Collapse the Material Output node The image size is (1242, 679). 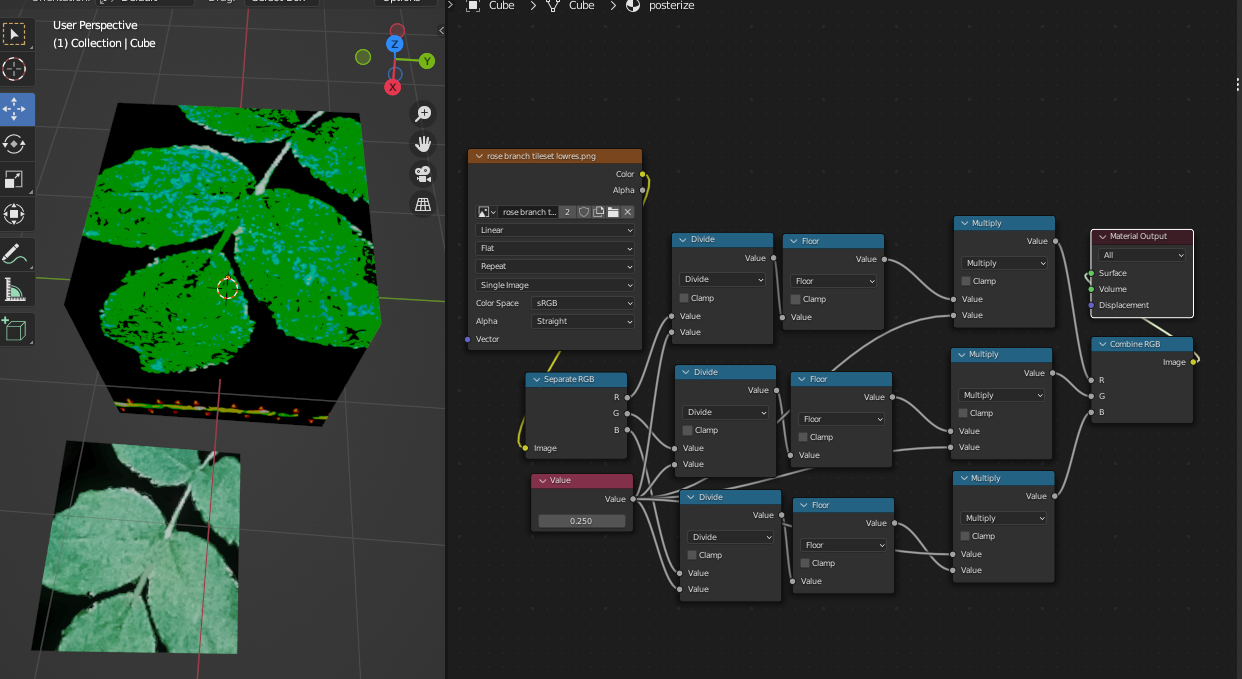click(x=1102, y=237)
